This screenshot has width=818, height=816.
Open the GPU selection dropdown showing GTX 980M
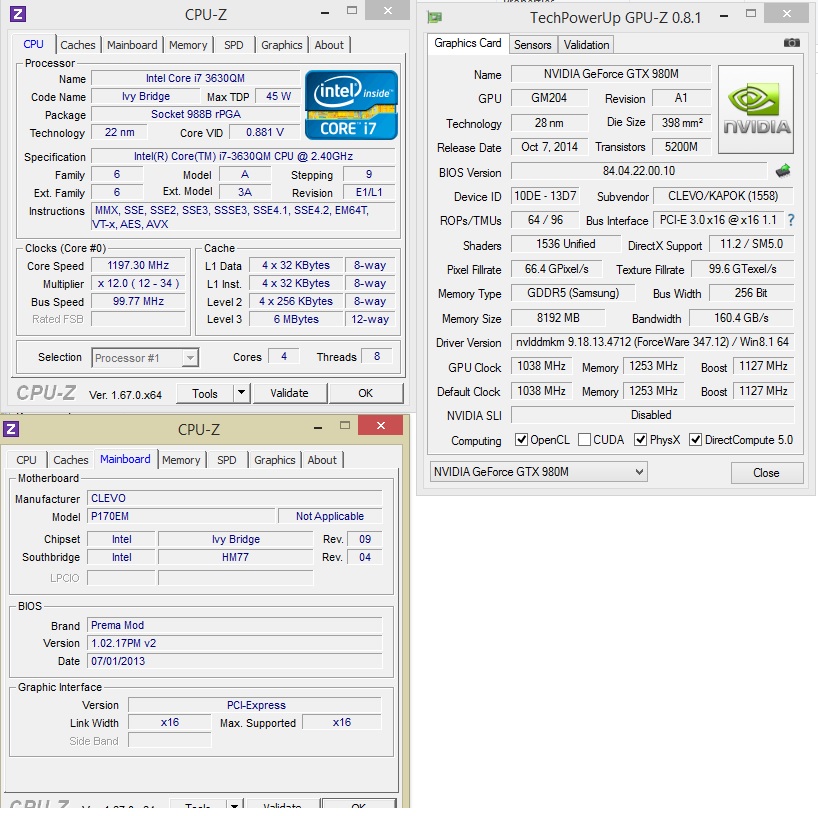[538, 472]
